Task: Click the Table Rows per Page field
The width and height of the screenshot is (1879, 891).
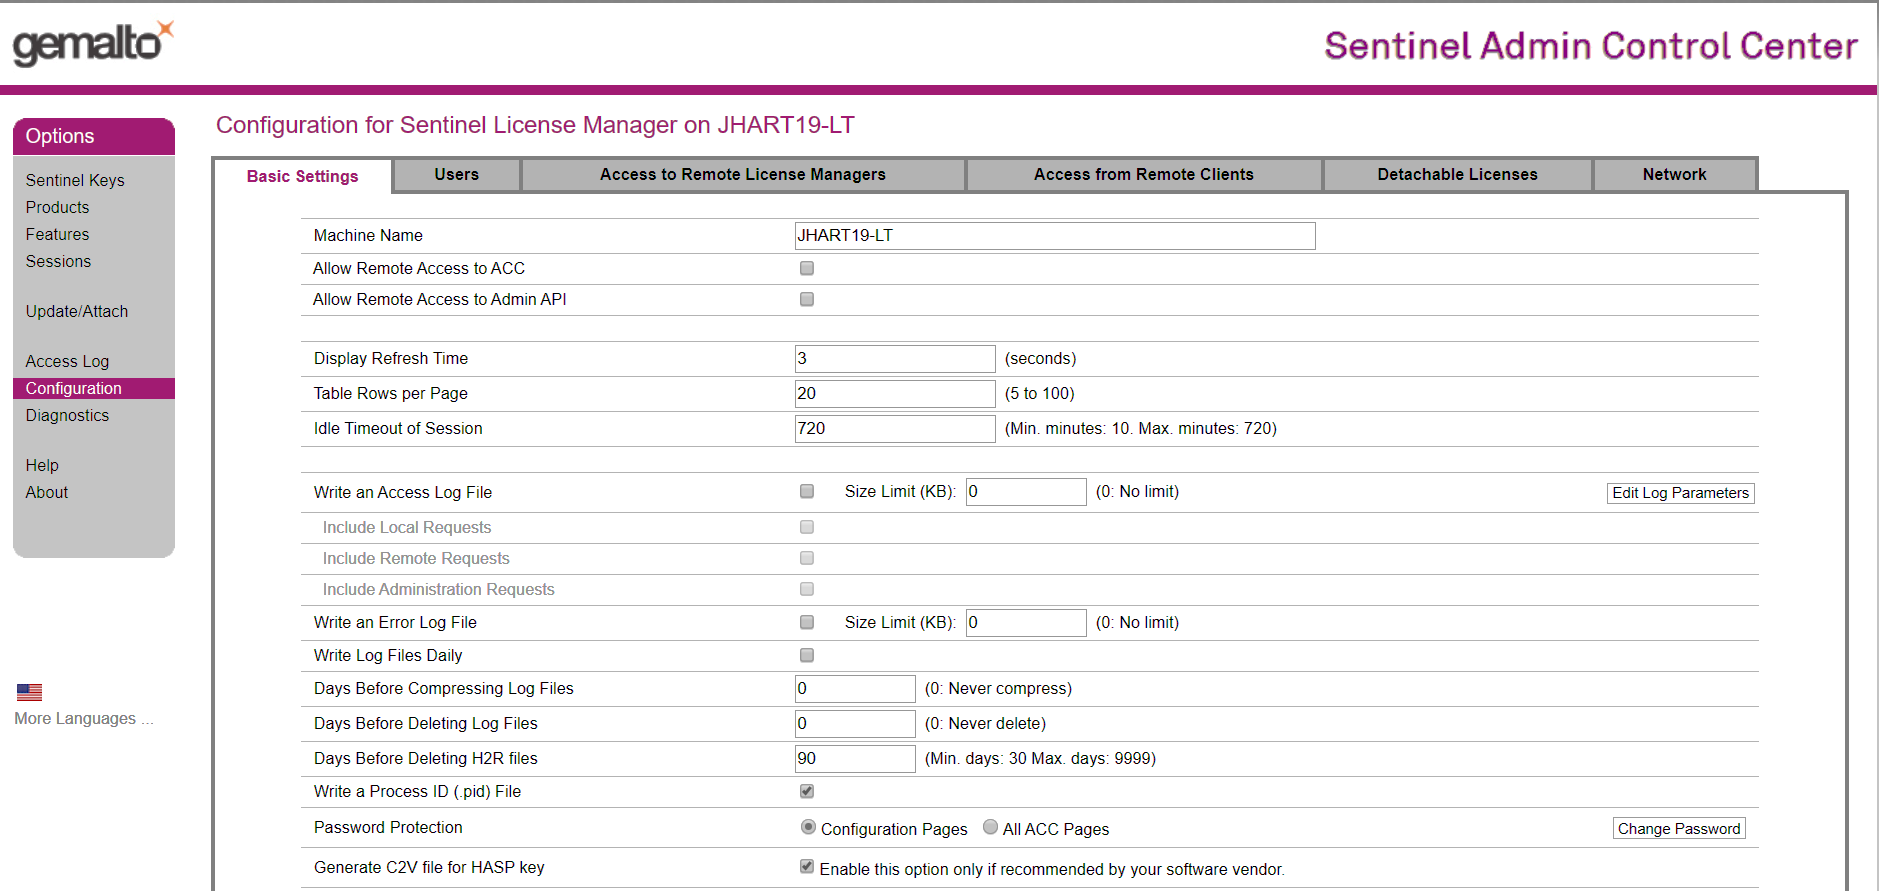Action: point(895,394)
